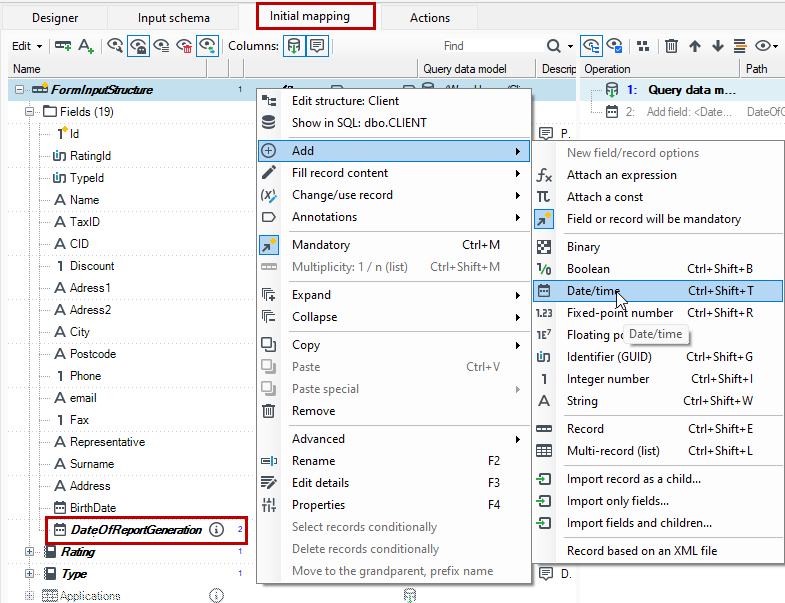Choose Rename in the context menu
This screenshot has width=785, height=603.
click(394, 461)
